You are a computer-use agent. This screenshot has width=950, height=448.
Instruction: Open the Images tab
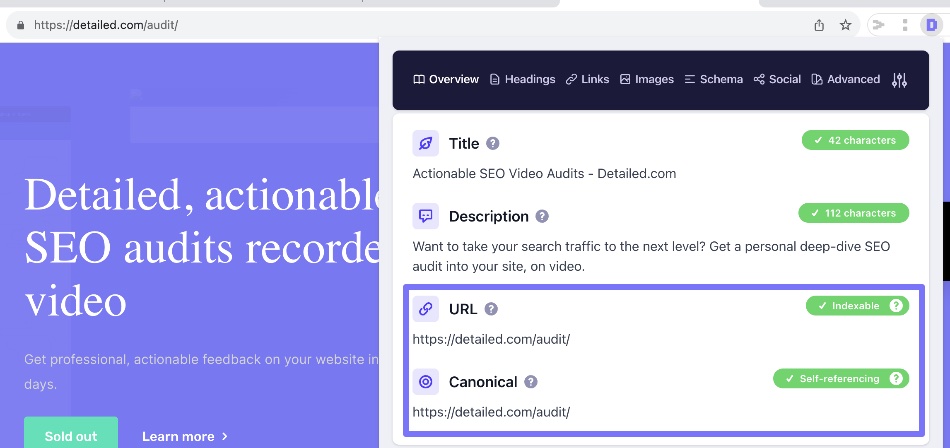(646, 79)
